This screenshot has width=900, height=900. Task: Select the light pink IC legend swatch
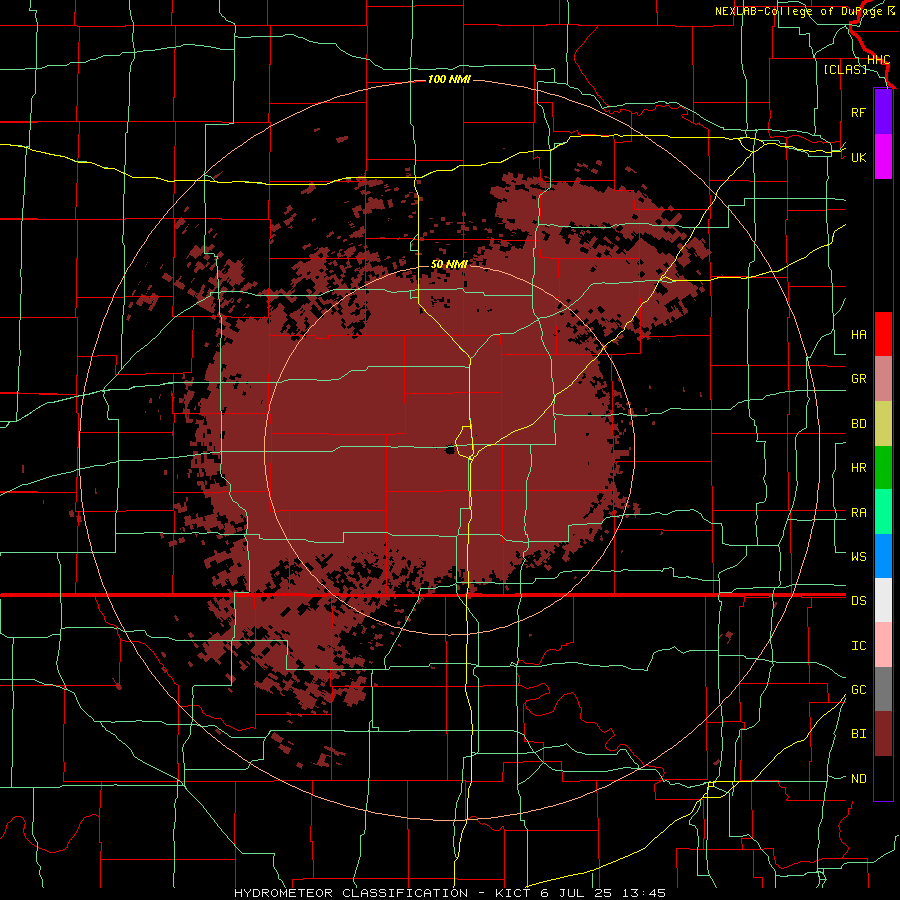pos(883,645)
